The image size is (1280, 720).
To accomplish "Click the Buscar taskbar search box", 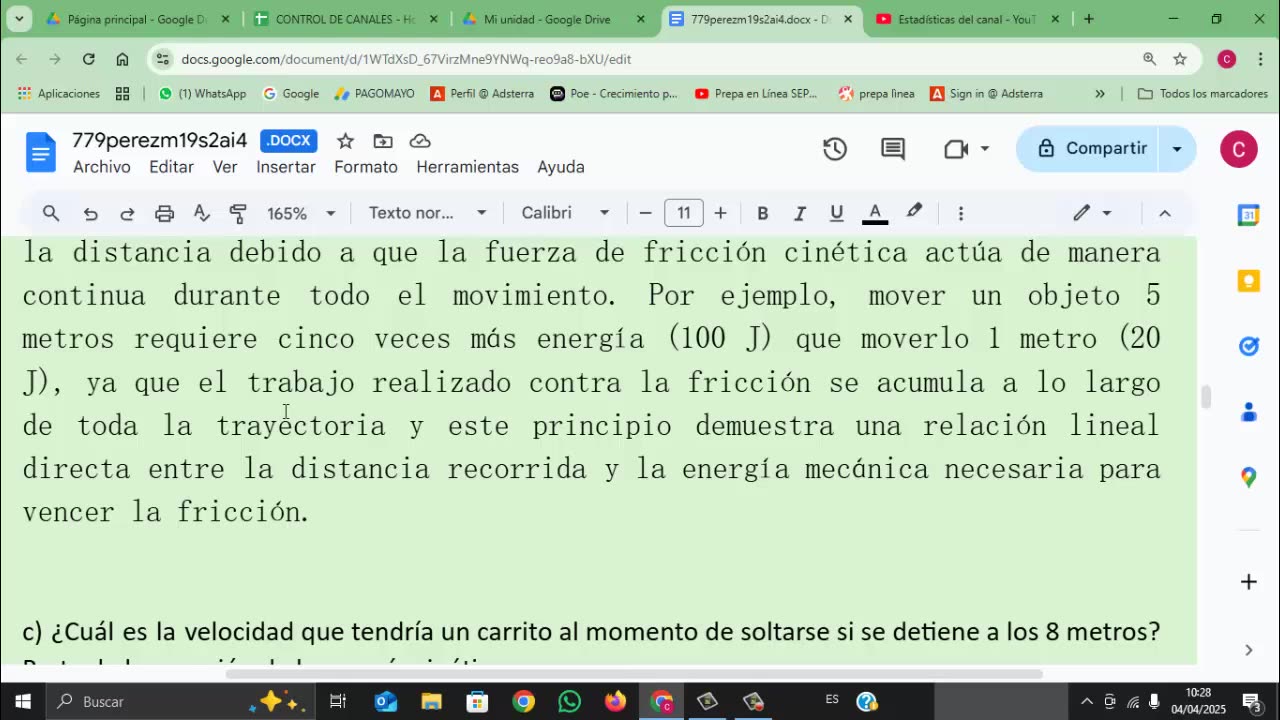I will [x=182, y=702].
